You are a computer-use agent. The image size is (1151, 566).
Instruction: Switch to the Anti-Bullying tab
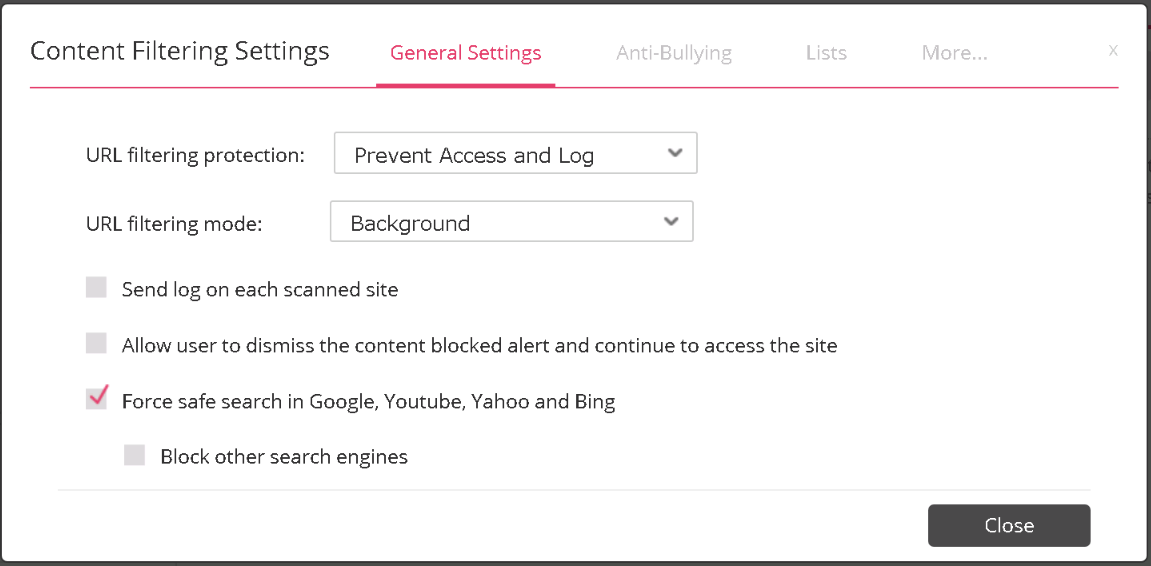673,53
